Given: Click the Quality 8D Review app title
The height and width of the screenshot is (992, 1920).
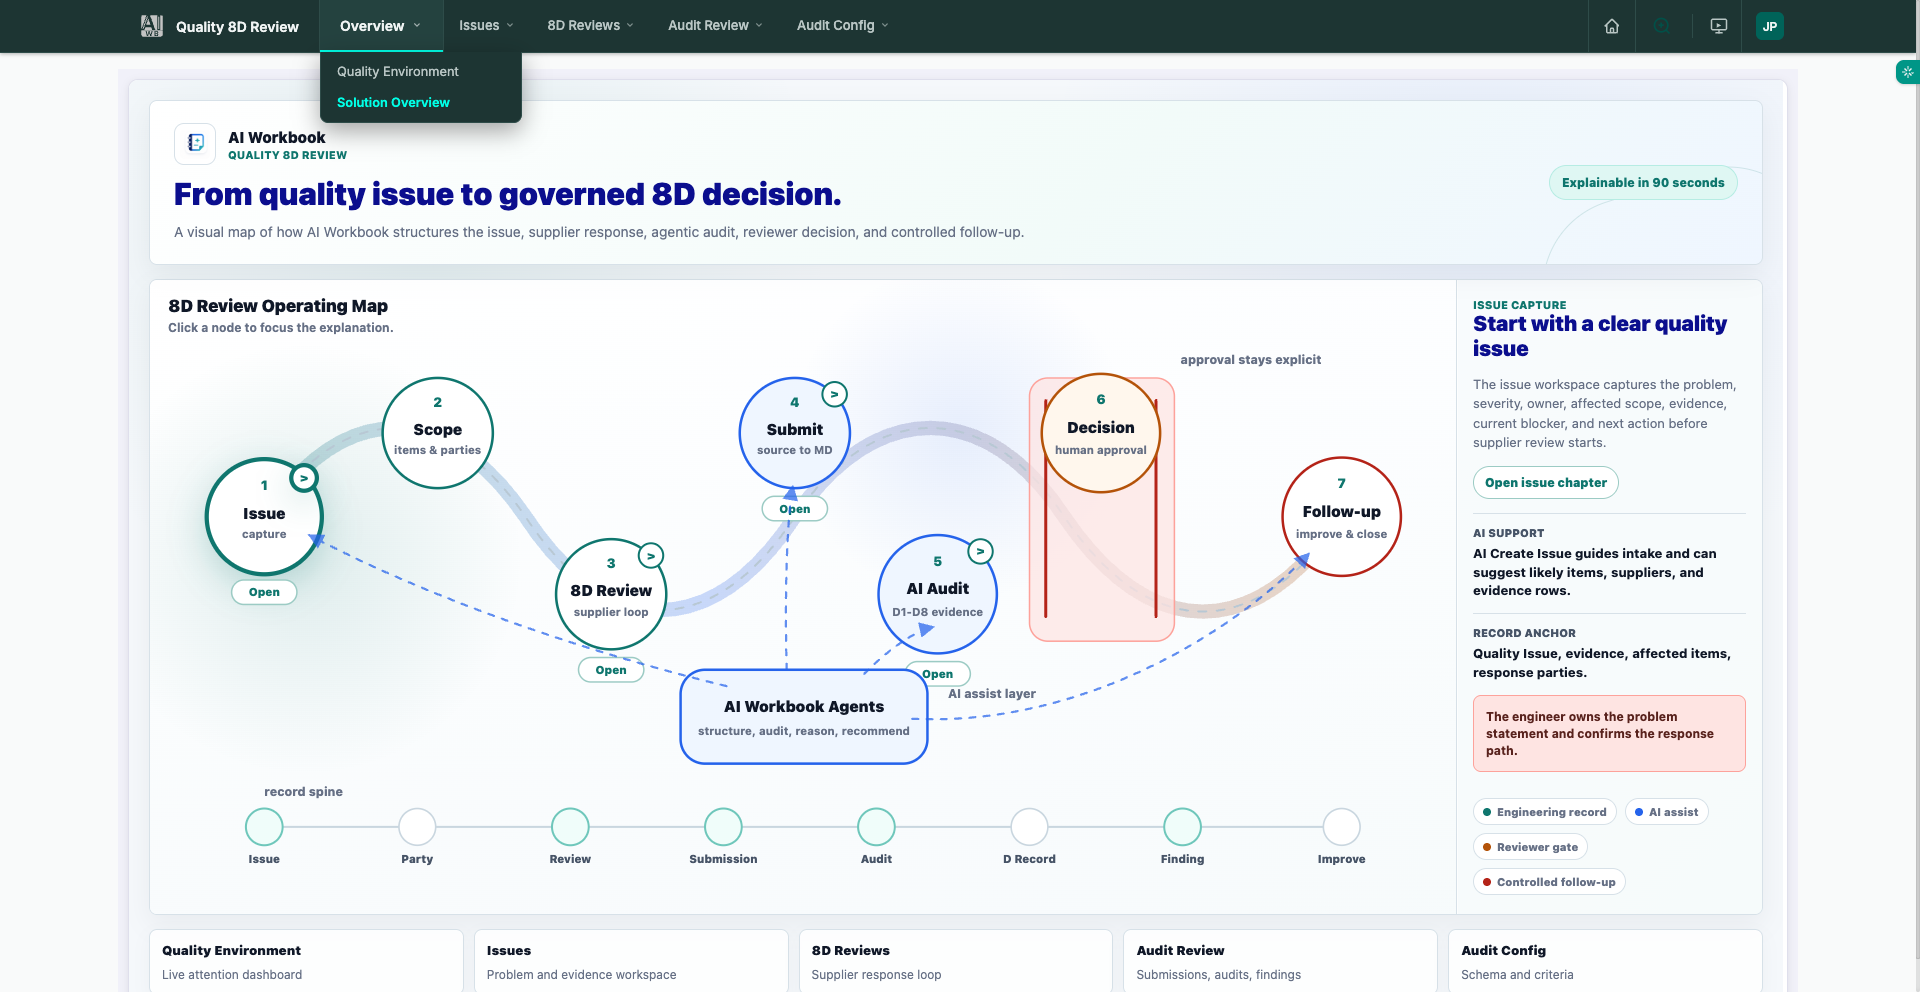Looking at the screenshot, I should coord(237,27).
